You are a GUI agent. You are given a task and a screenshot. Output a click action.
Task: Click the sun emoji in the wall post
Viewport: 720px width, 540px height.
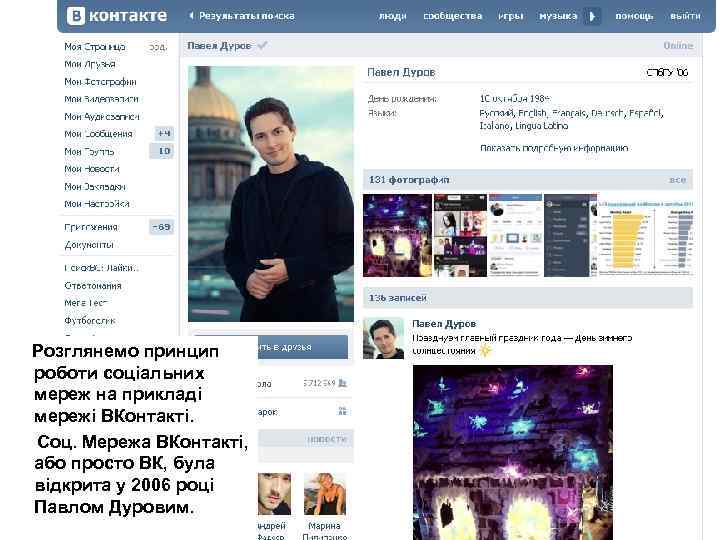coord(485,351)
